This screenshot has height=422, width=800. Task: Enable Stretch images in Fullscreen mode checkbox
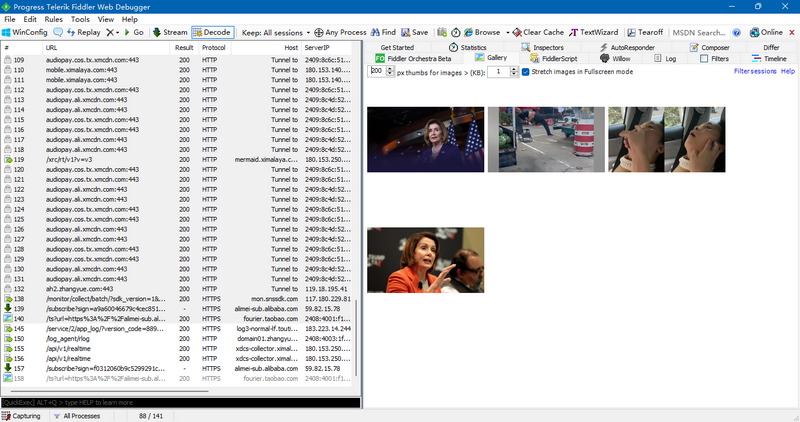click(526, 72)
